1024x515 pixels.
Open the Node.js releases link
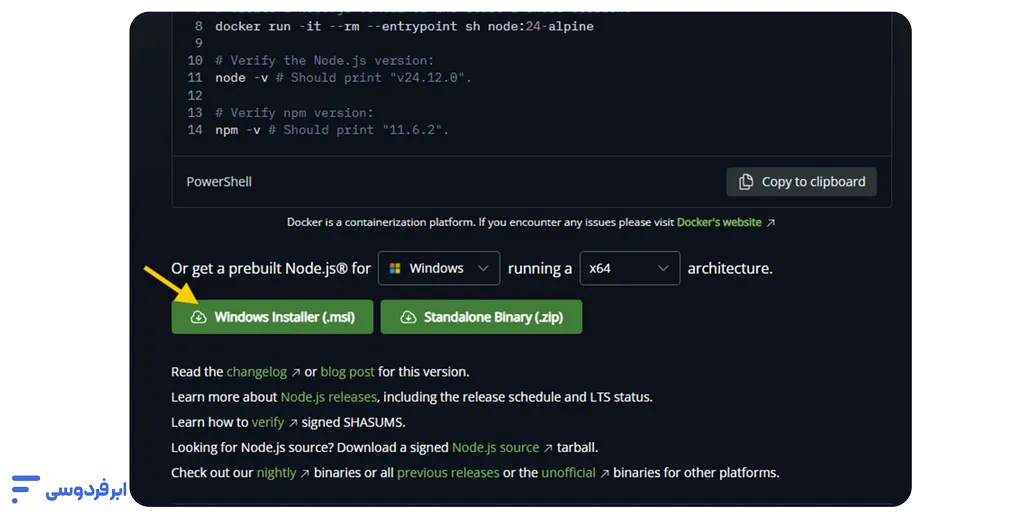[x=328, y=397]
